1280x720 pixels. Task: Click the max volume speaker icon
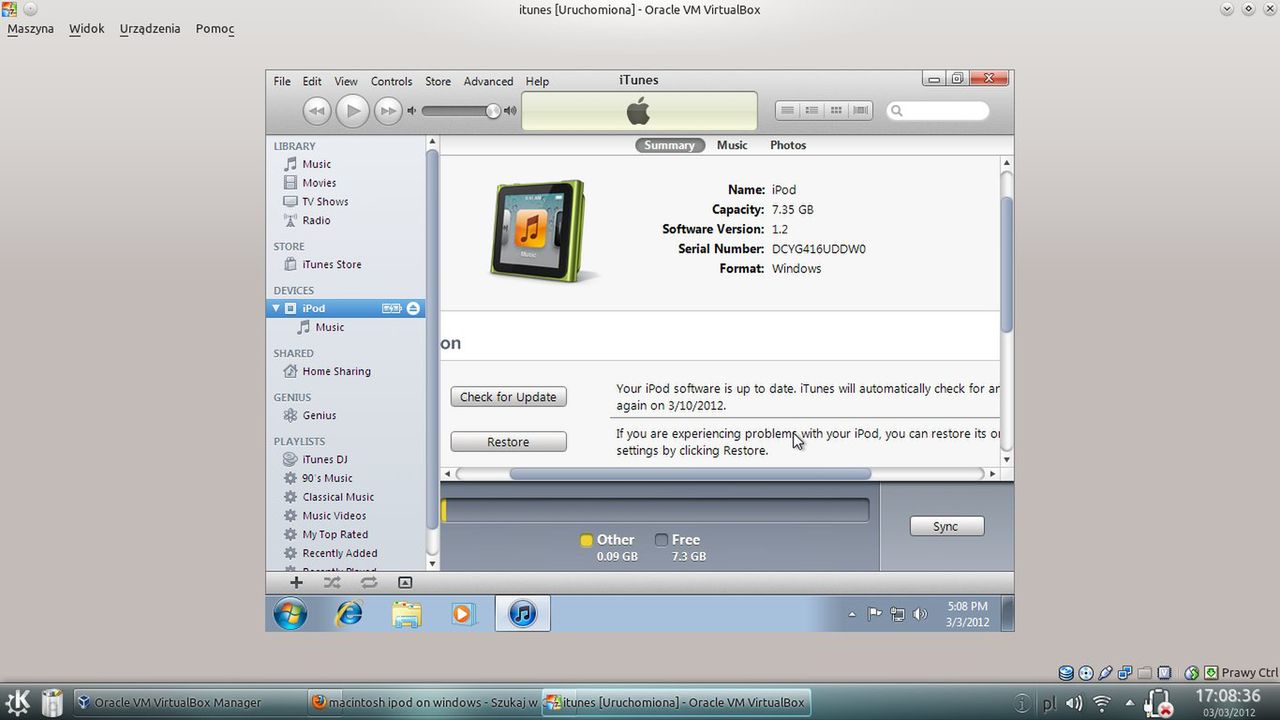(x=510, y=111)
